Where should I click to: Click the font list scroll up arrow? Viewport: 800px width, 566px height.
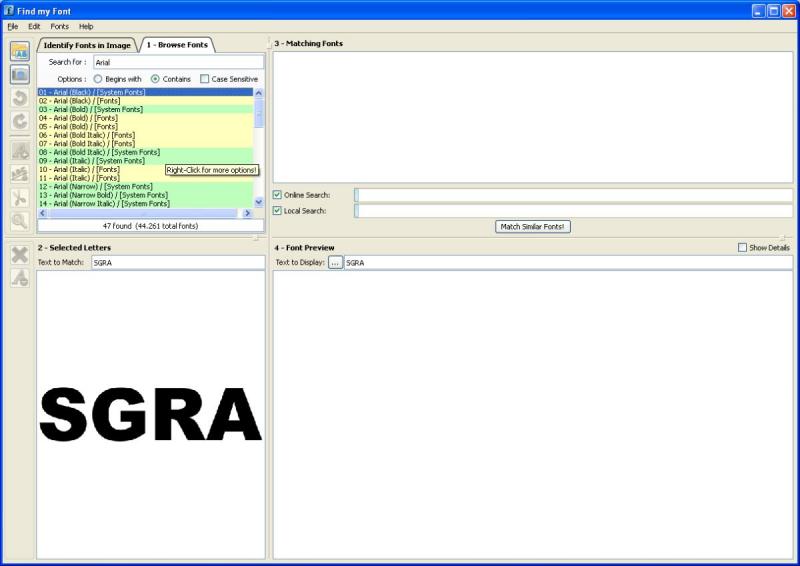tap(259, 93)
